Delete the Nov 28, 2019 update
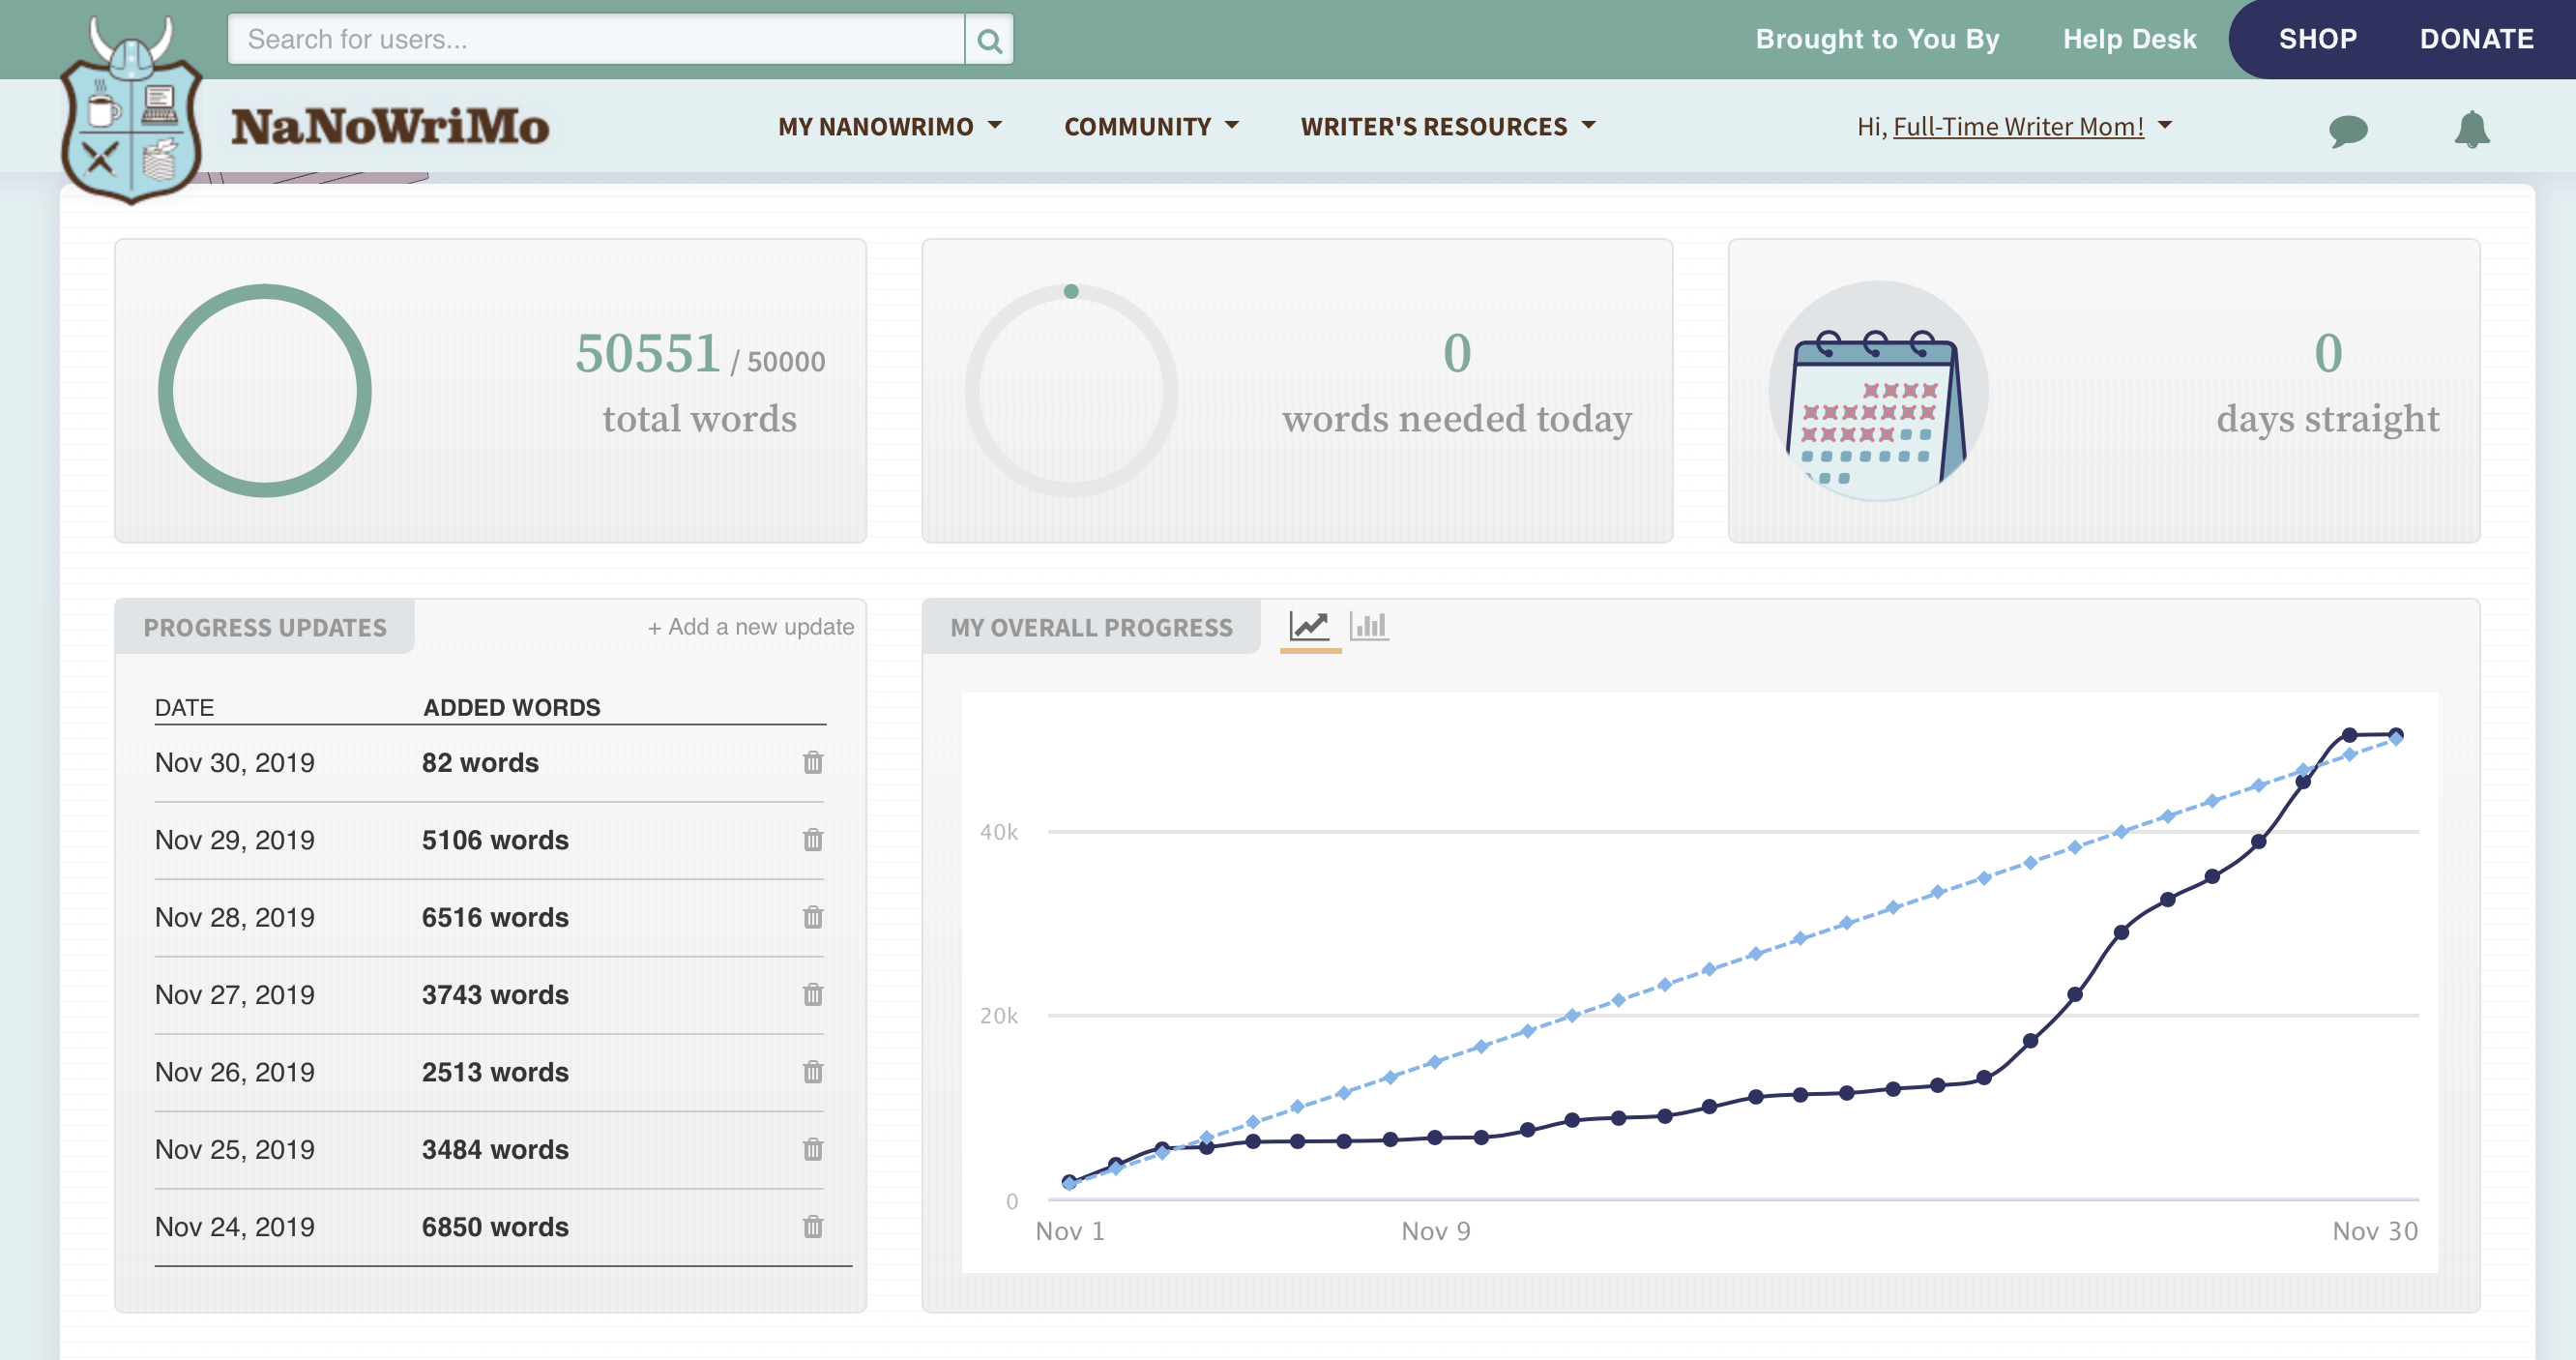 (812, 917)
